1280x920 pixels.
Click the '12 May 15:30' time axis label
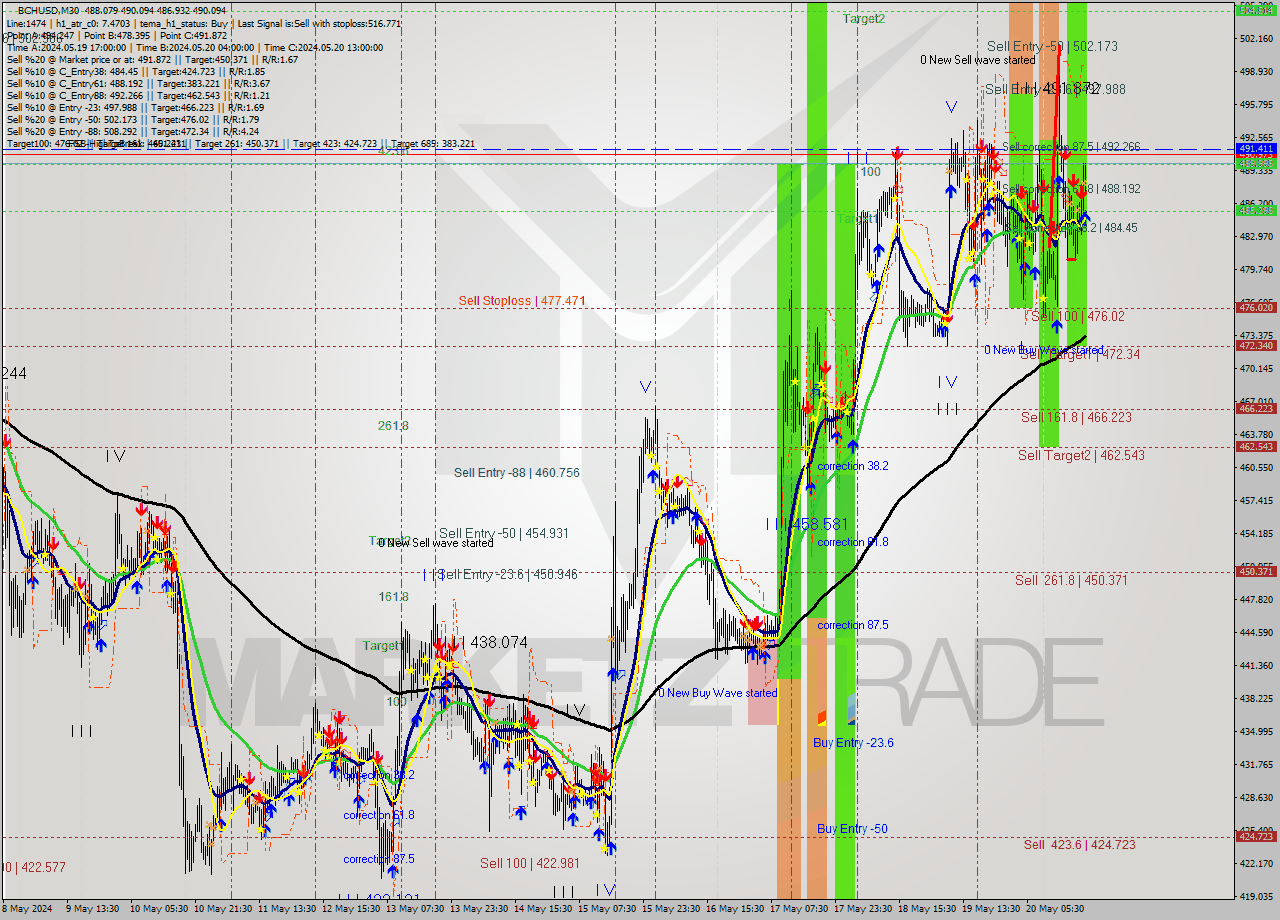click(x=349, y=909)
